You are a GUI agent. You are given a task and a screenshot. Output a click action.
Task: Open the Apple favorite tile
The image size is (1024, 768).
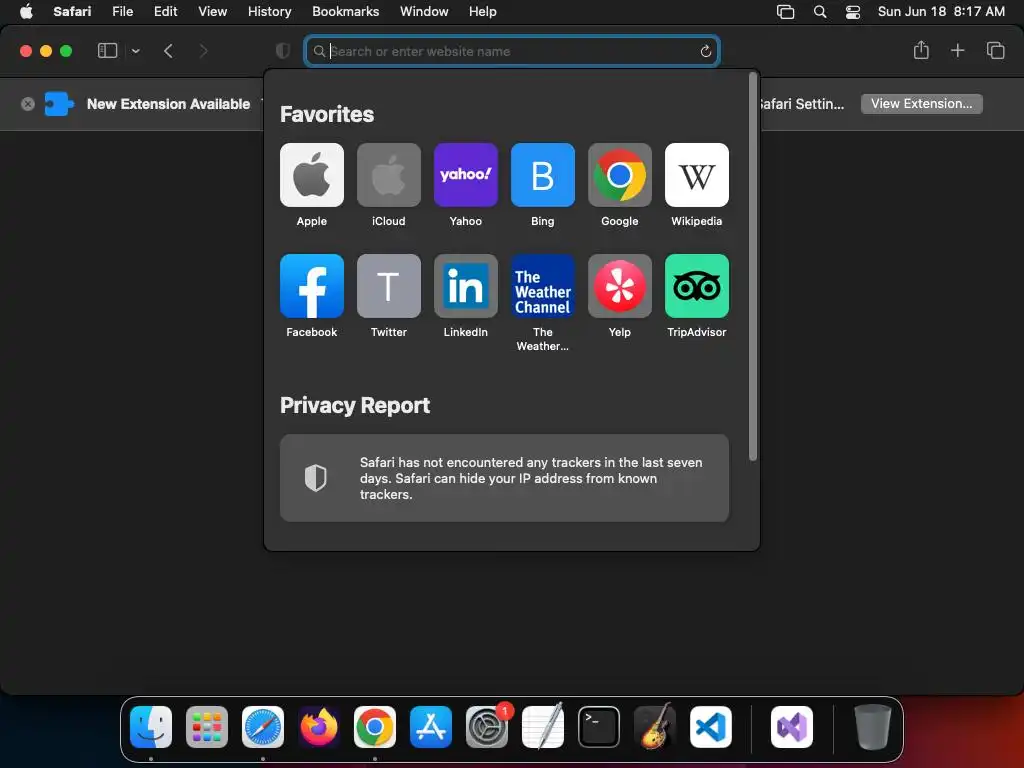[312, 175]
